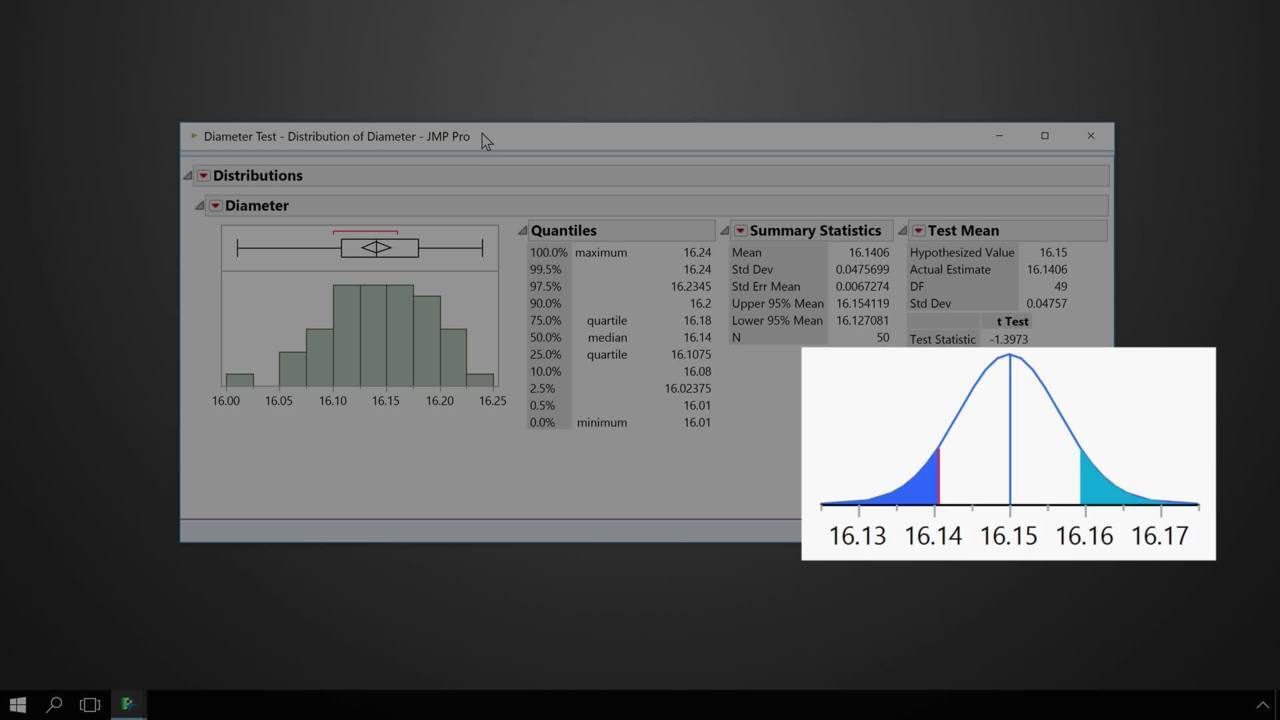Collapse the Distributions outline with gray triangle
Viewport: 1280px width, 720px height.
[x=188, y=176]
